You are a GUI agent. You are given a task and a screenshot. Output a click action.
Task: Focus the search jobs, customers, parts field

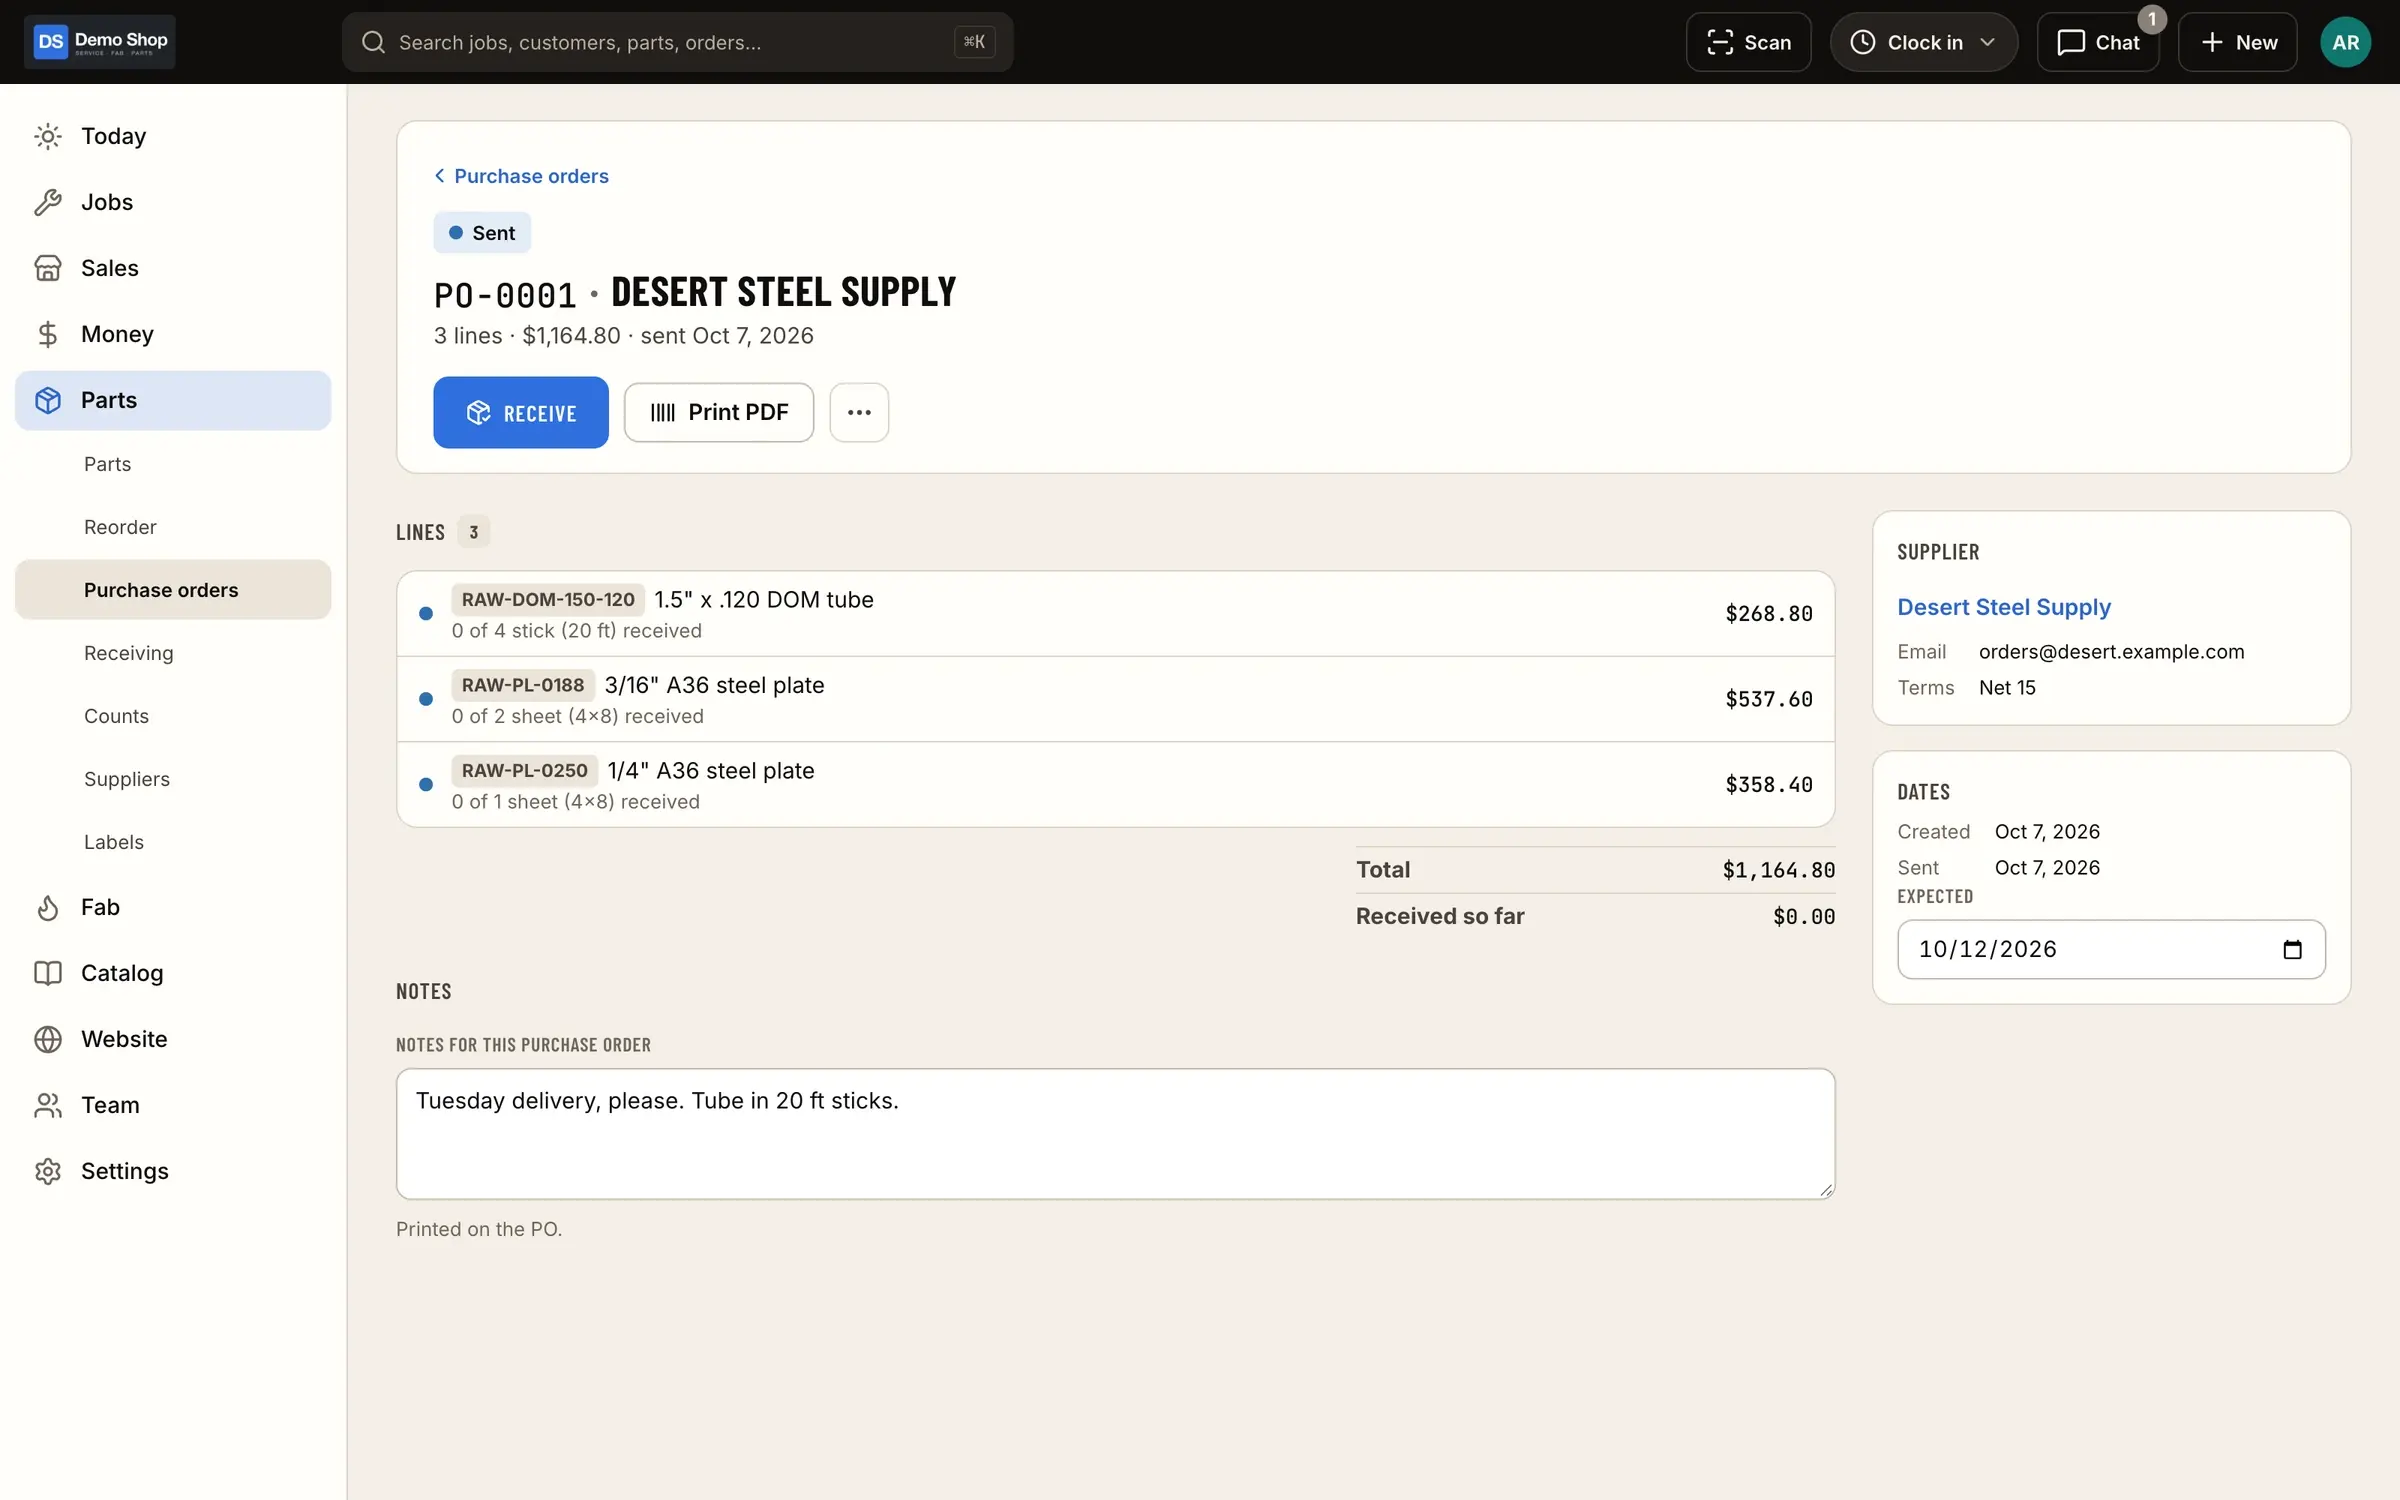pos(677,42)
